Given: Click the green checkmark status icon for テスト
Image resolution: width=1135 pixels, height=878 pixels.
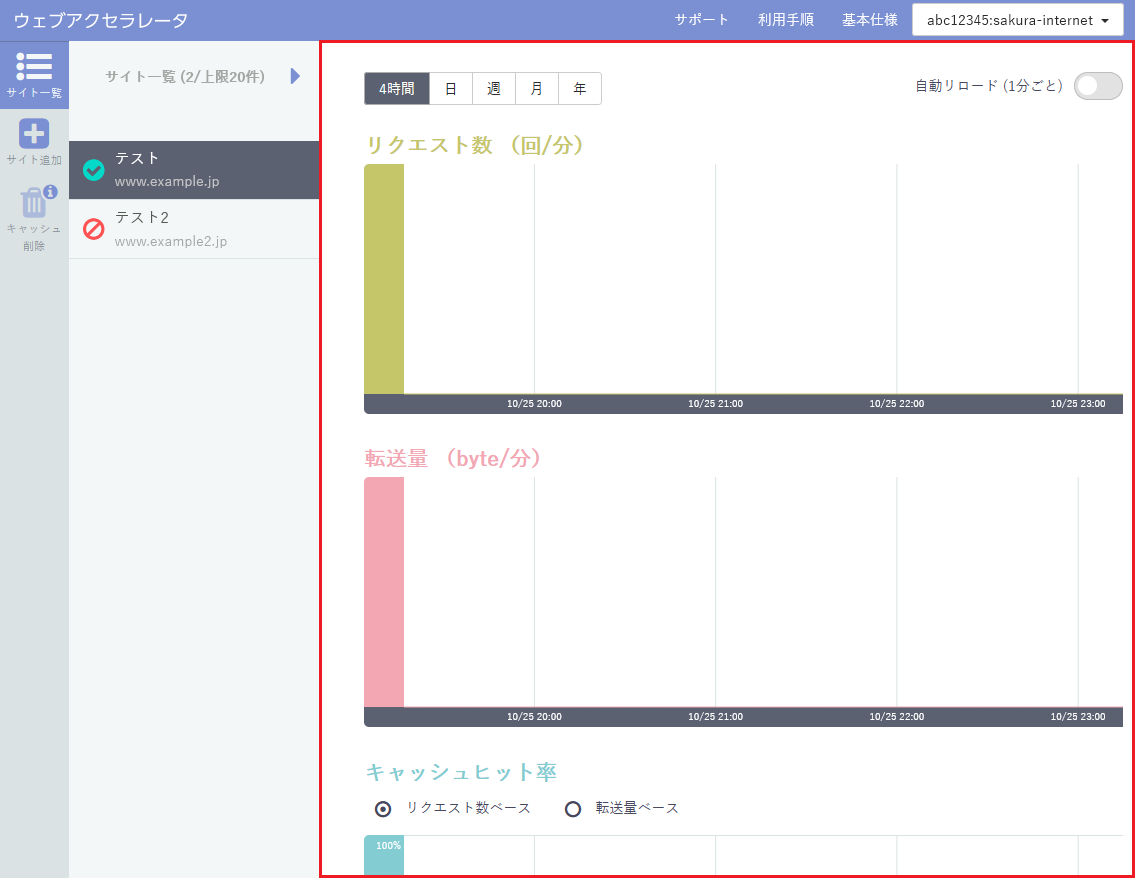Looking at the screenshot, I should point(94,170).
